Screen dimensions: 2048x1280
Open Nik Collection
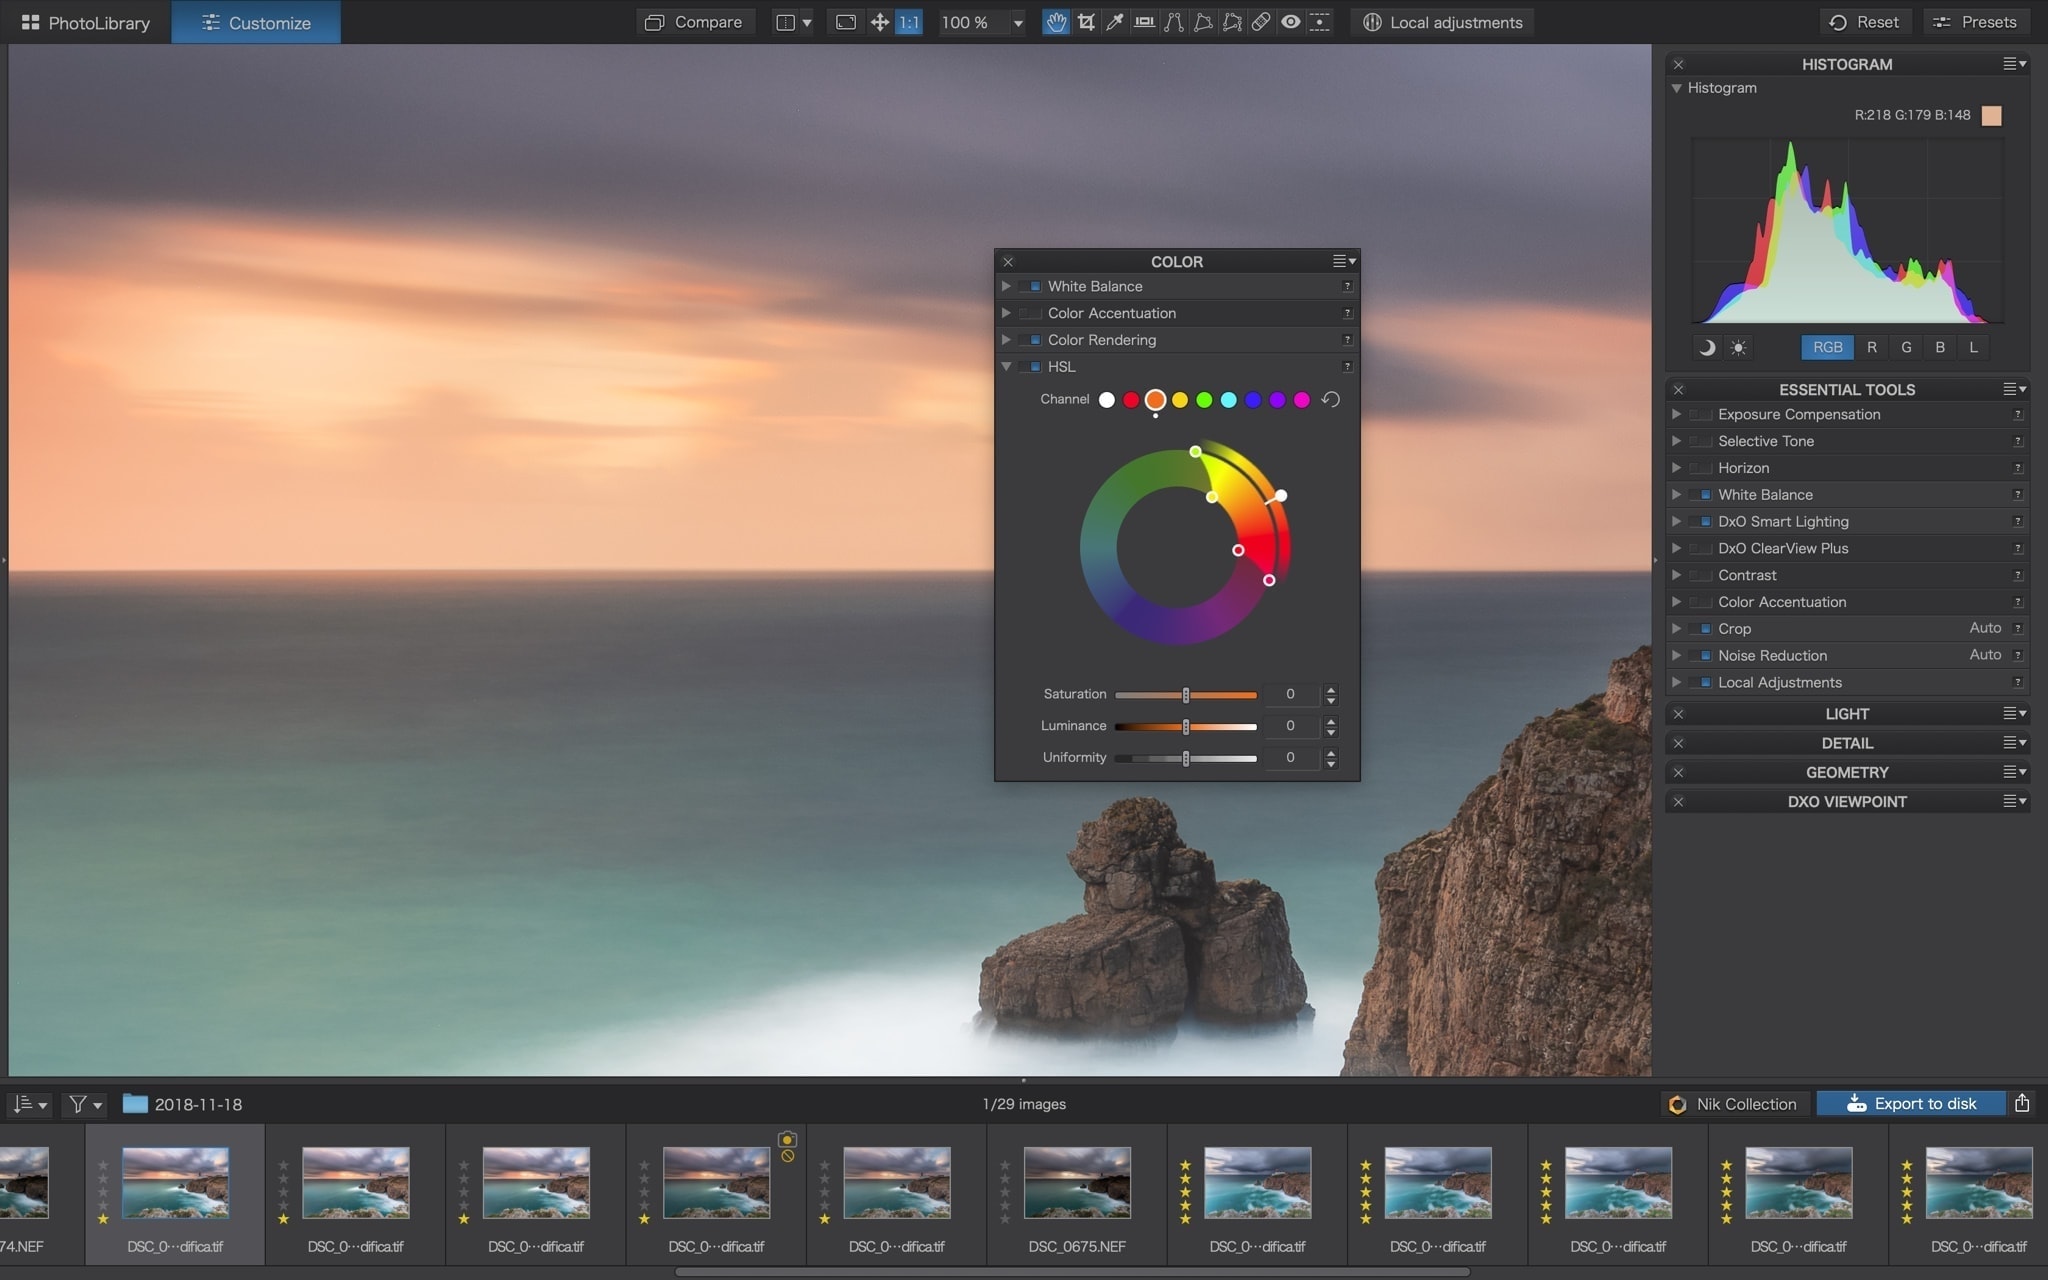pyautogui.click(x=1734, y=1104)
